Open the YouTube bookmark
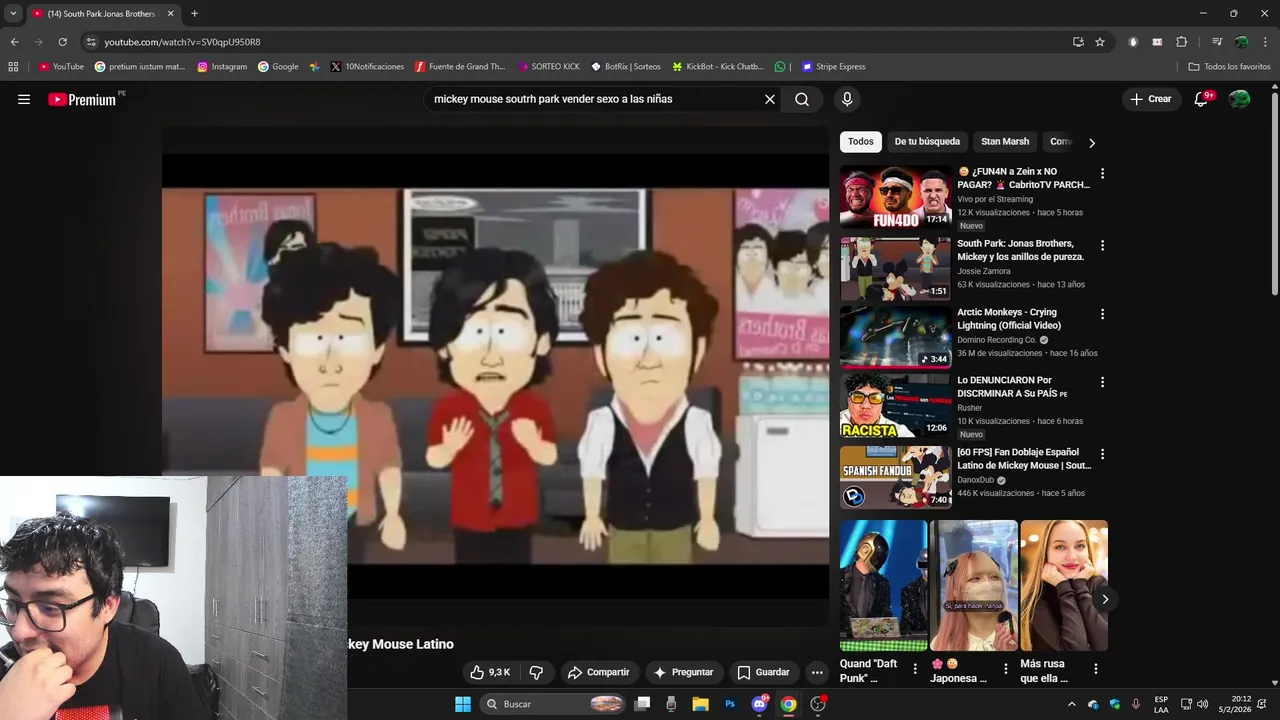The width and height of the screenshot is (1280, 720). (x=61, y=67)
